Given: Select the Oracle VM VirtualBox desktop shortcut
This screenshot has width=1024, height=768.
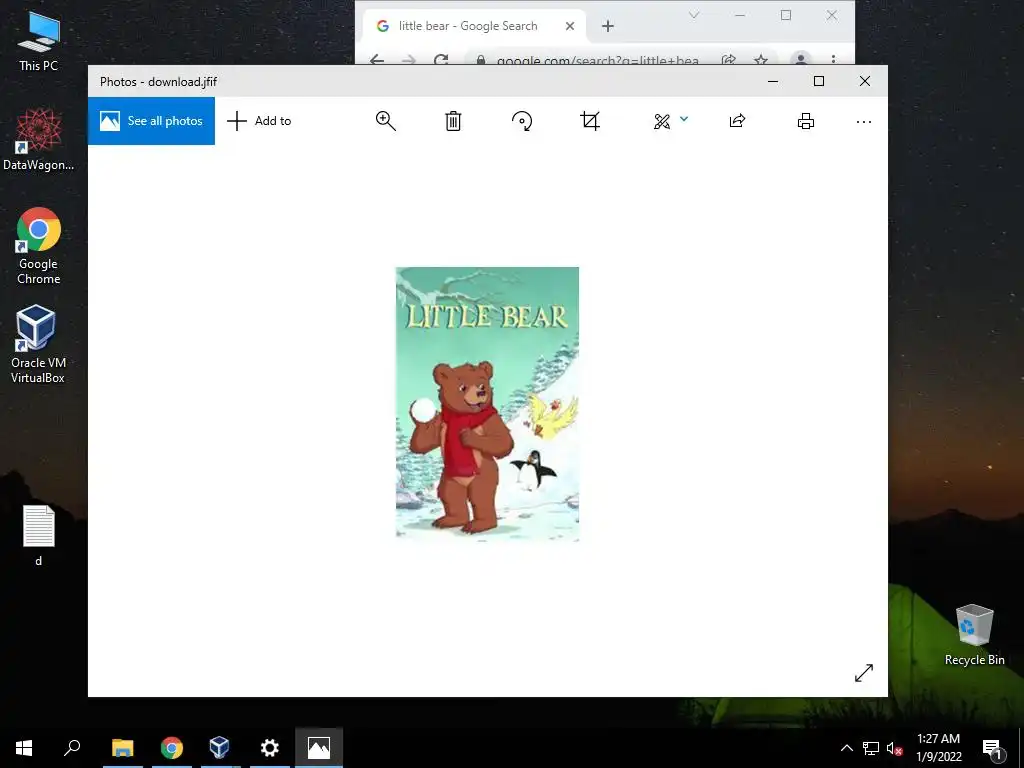Looking at the screenshot, I should pos(39,344).
